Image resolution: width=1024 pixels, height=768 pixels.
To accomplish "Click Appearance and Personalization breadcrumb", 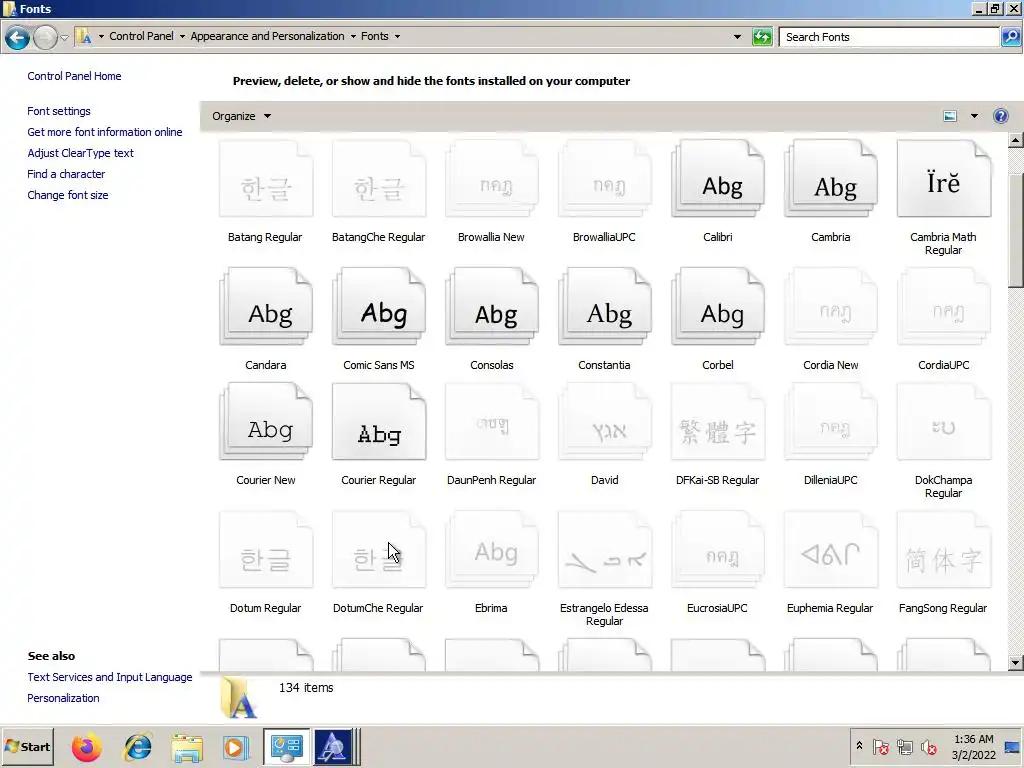I will point(267,36).
